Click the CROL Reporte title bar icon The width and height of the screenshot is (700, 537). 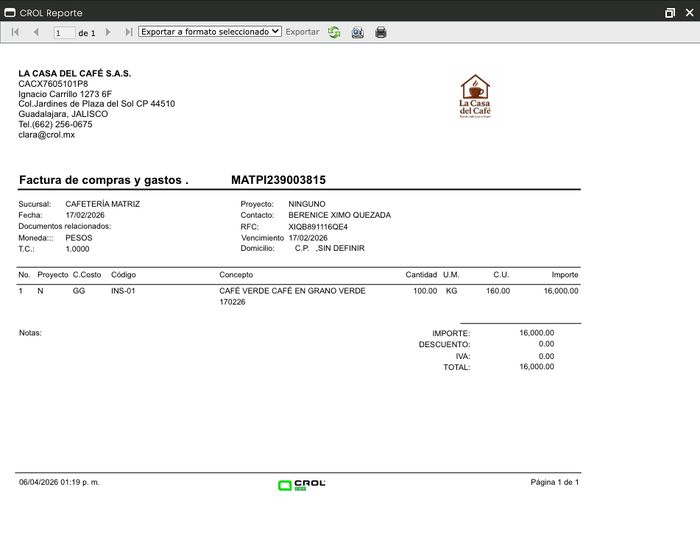pyautogui.click(x=9, y=12)
